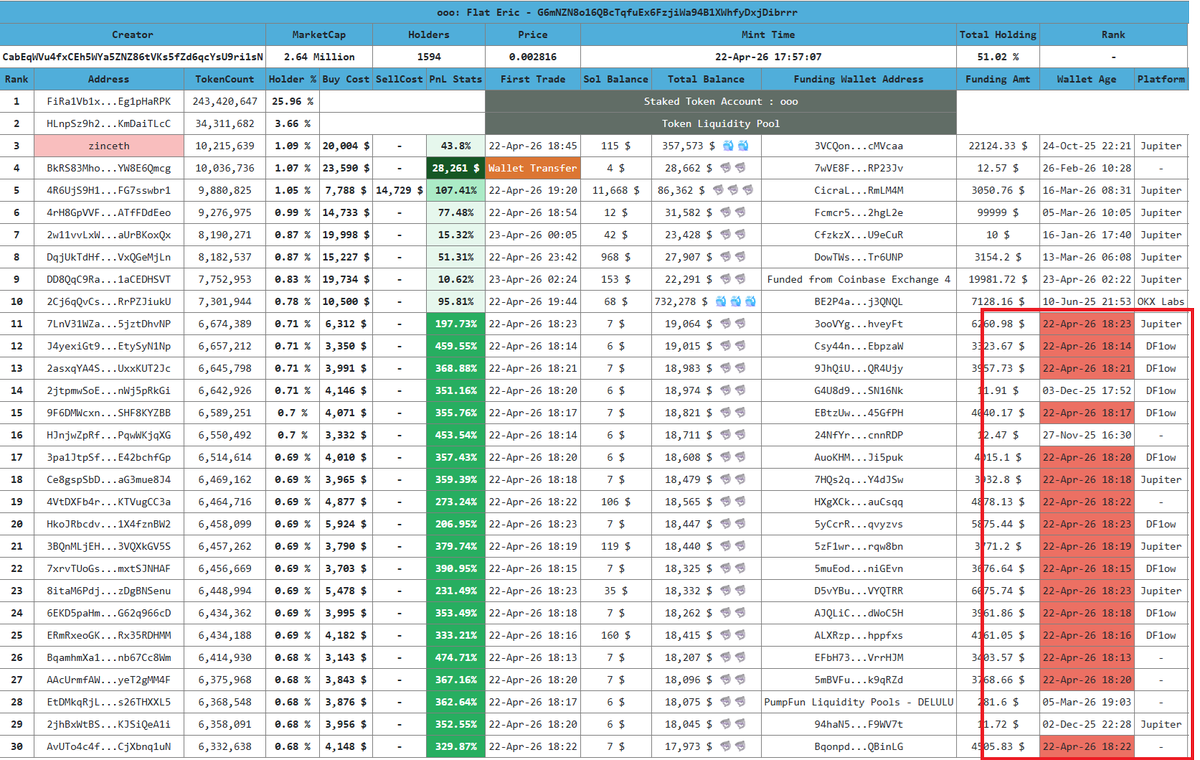Click the first shark icon beside 28,662 $
The width and height of the screenshot is (1200, 760).
(727, 168)
